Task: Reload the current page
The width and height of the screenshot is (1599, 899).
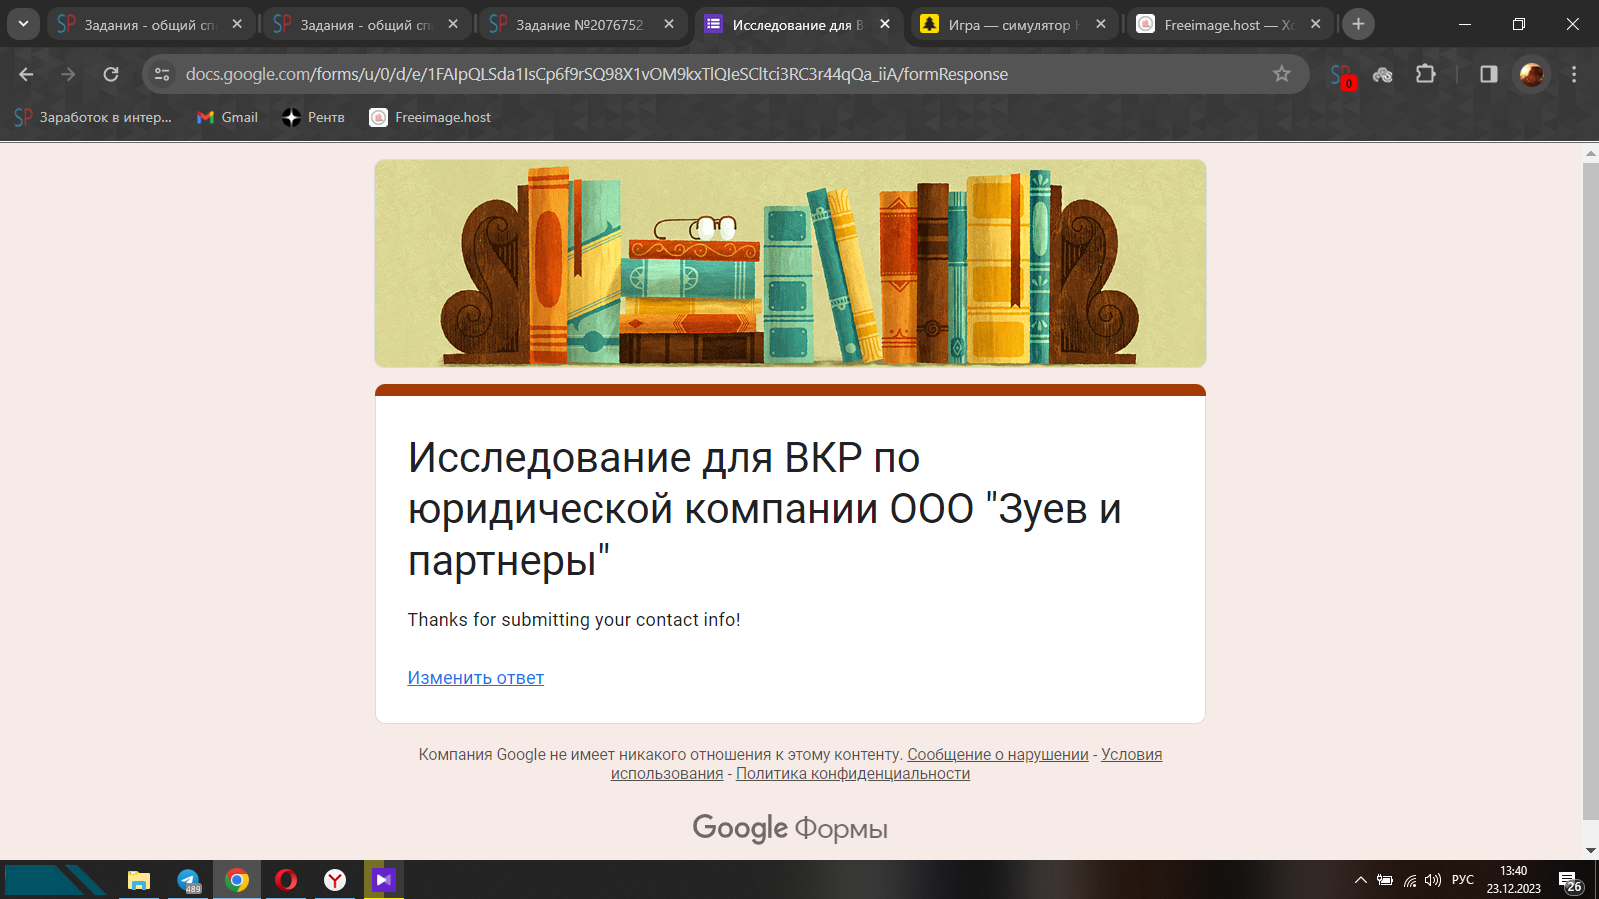Action: 111,74
